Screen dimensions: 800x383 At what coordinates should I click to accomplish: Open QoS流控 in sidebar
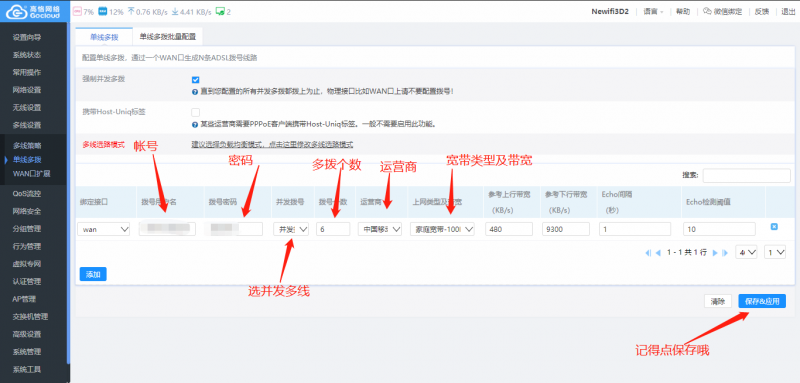(x=27, y=193)
